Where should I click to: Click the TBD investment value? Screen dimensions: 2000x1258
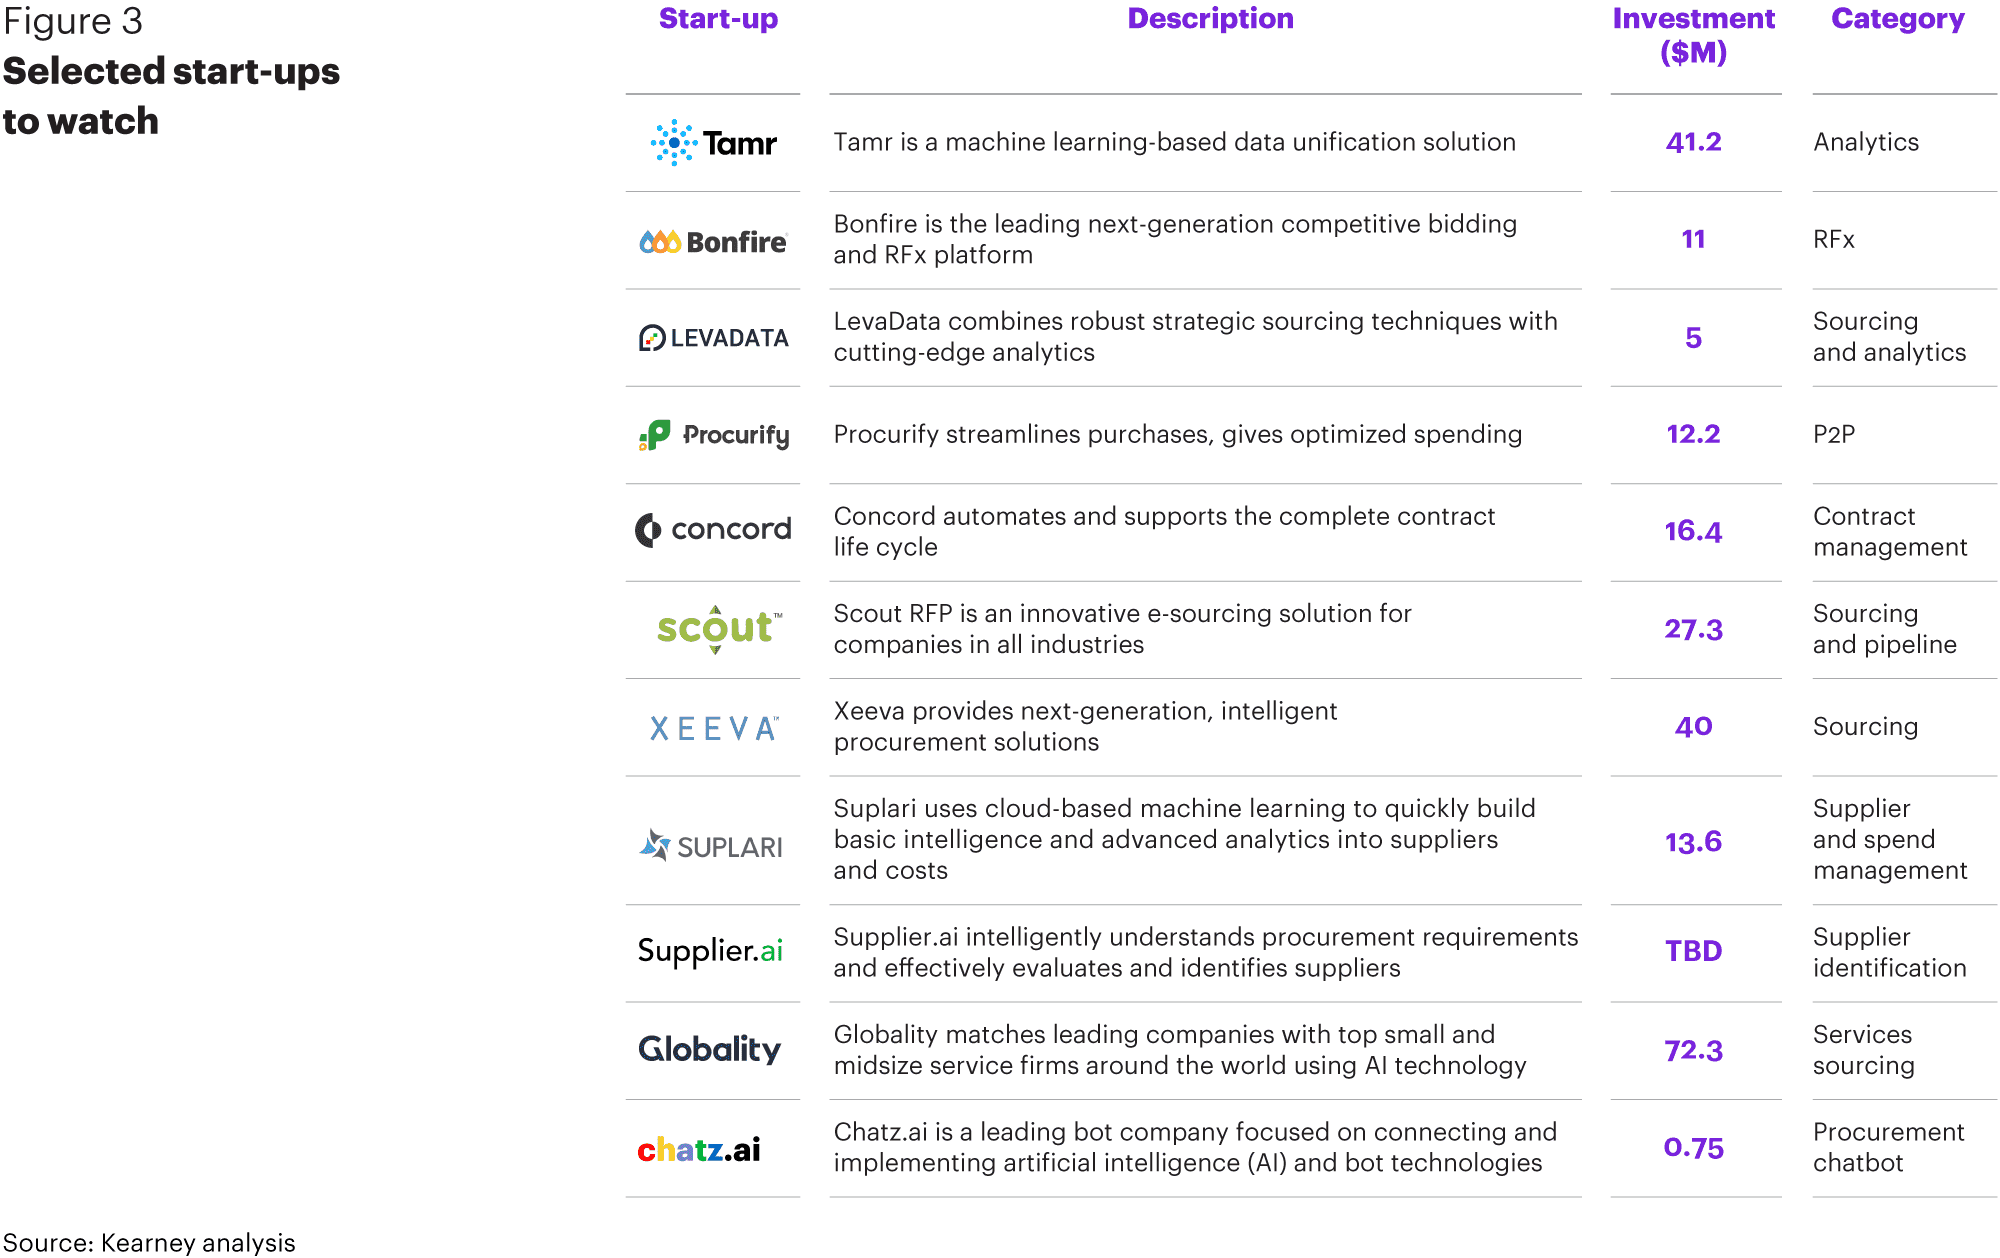point(1694,951)
